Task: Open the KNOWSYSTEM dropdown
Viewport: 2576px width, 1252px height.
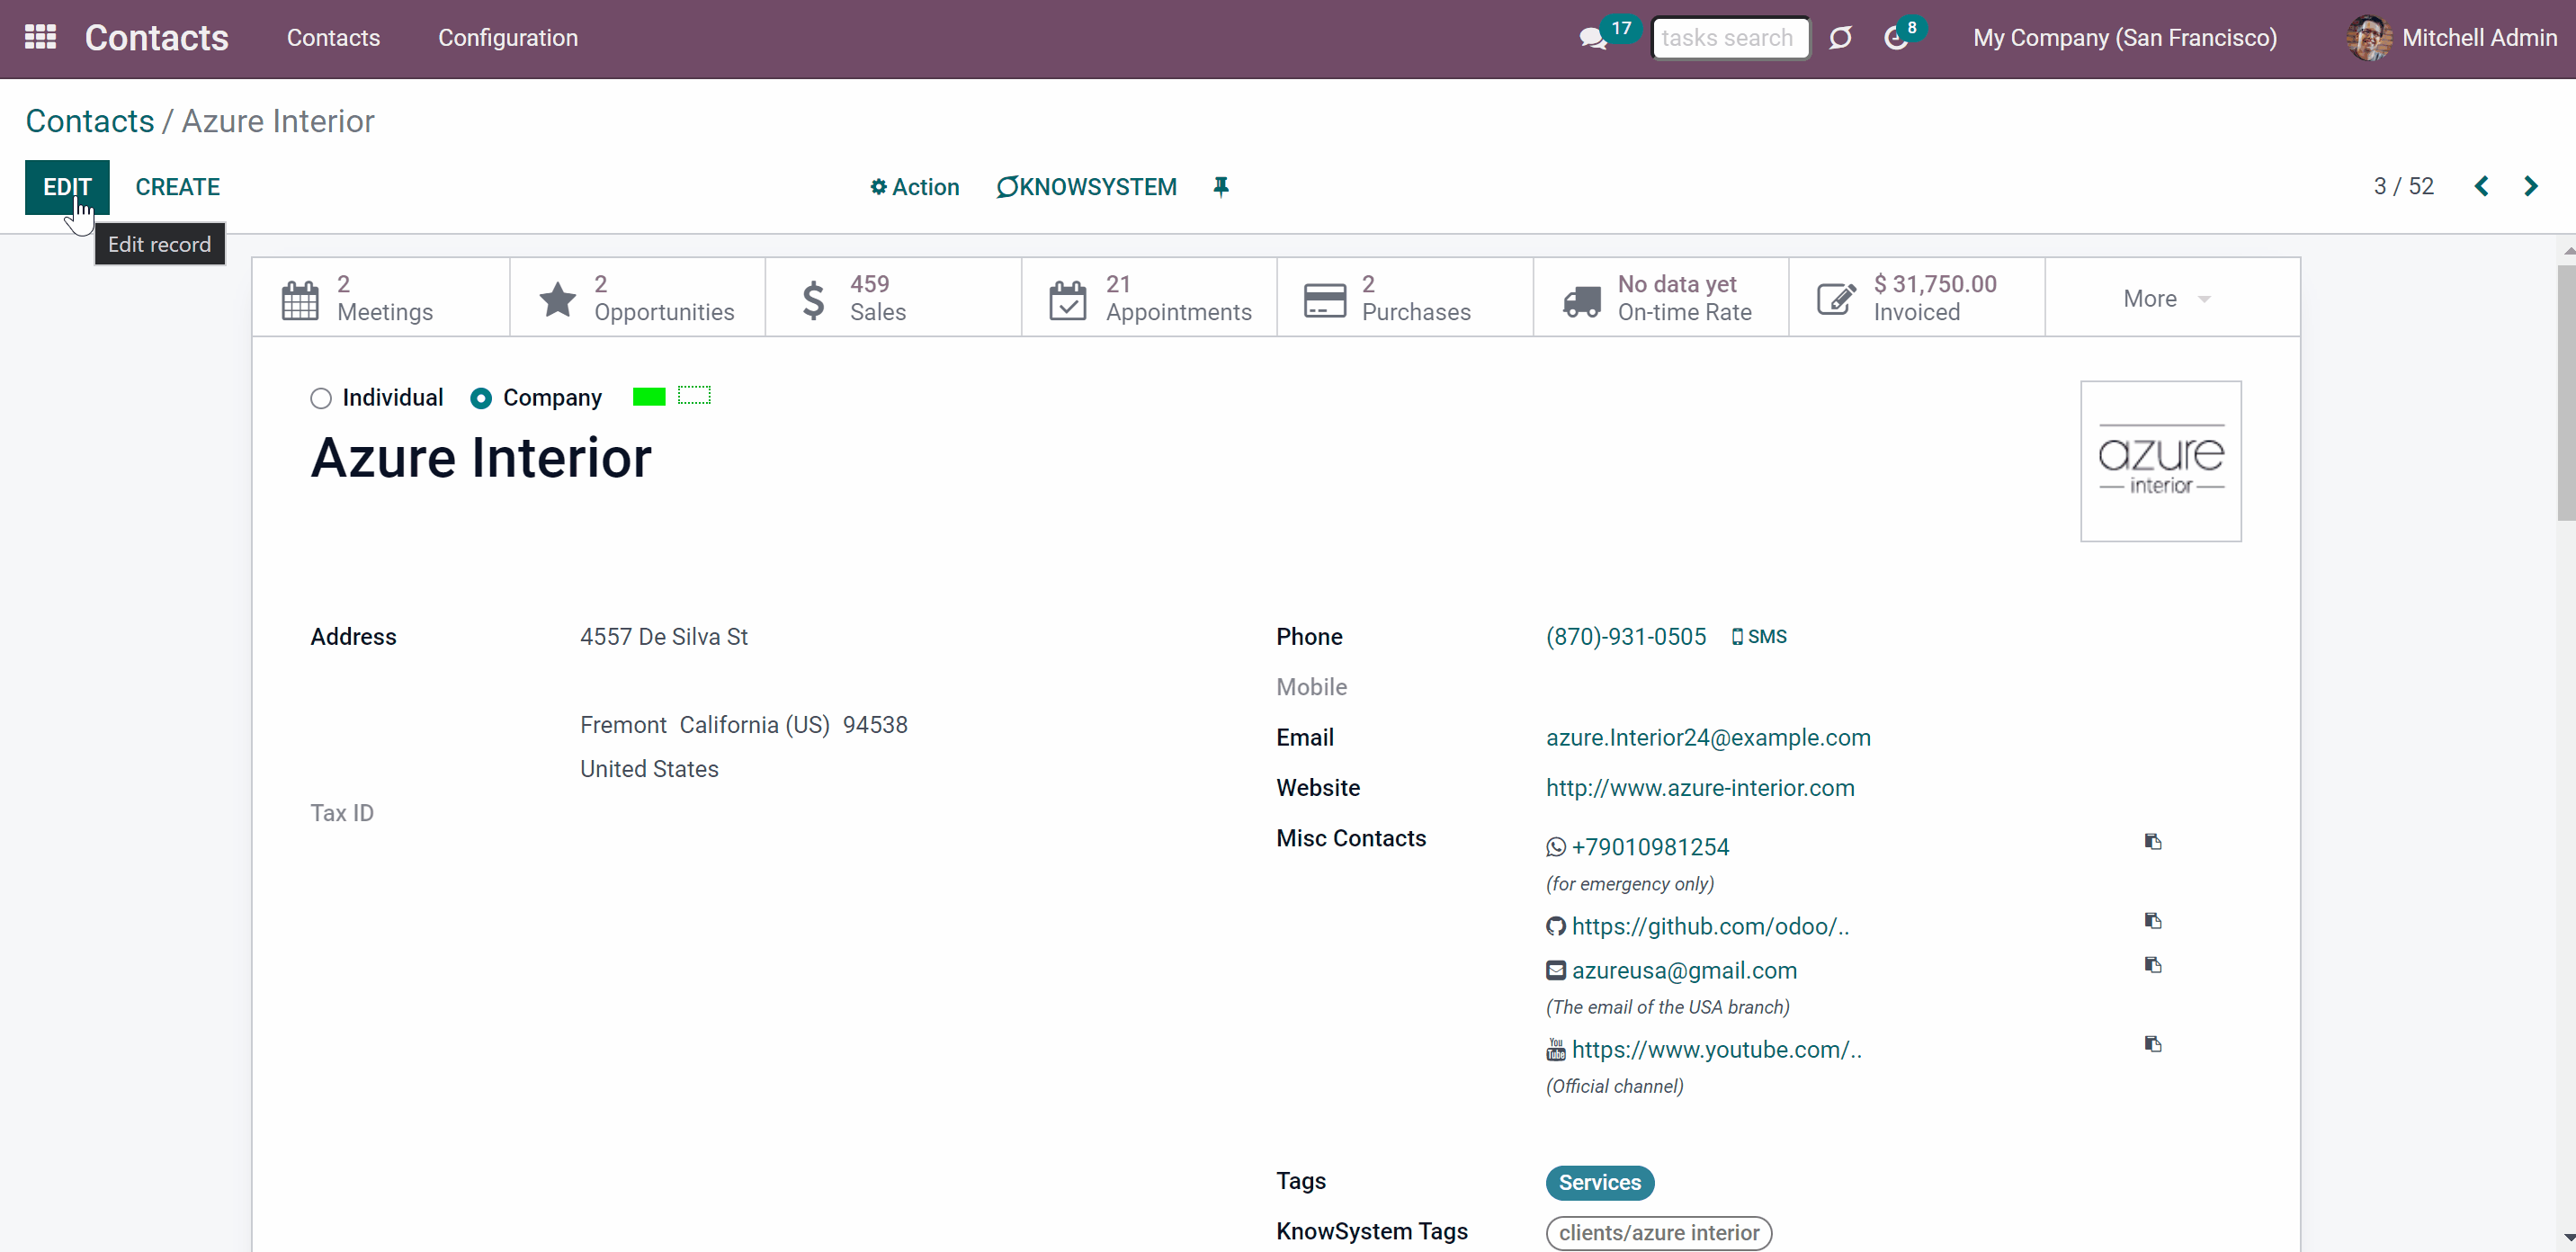Action: (1086, 187)
